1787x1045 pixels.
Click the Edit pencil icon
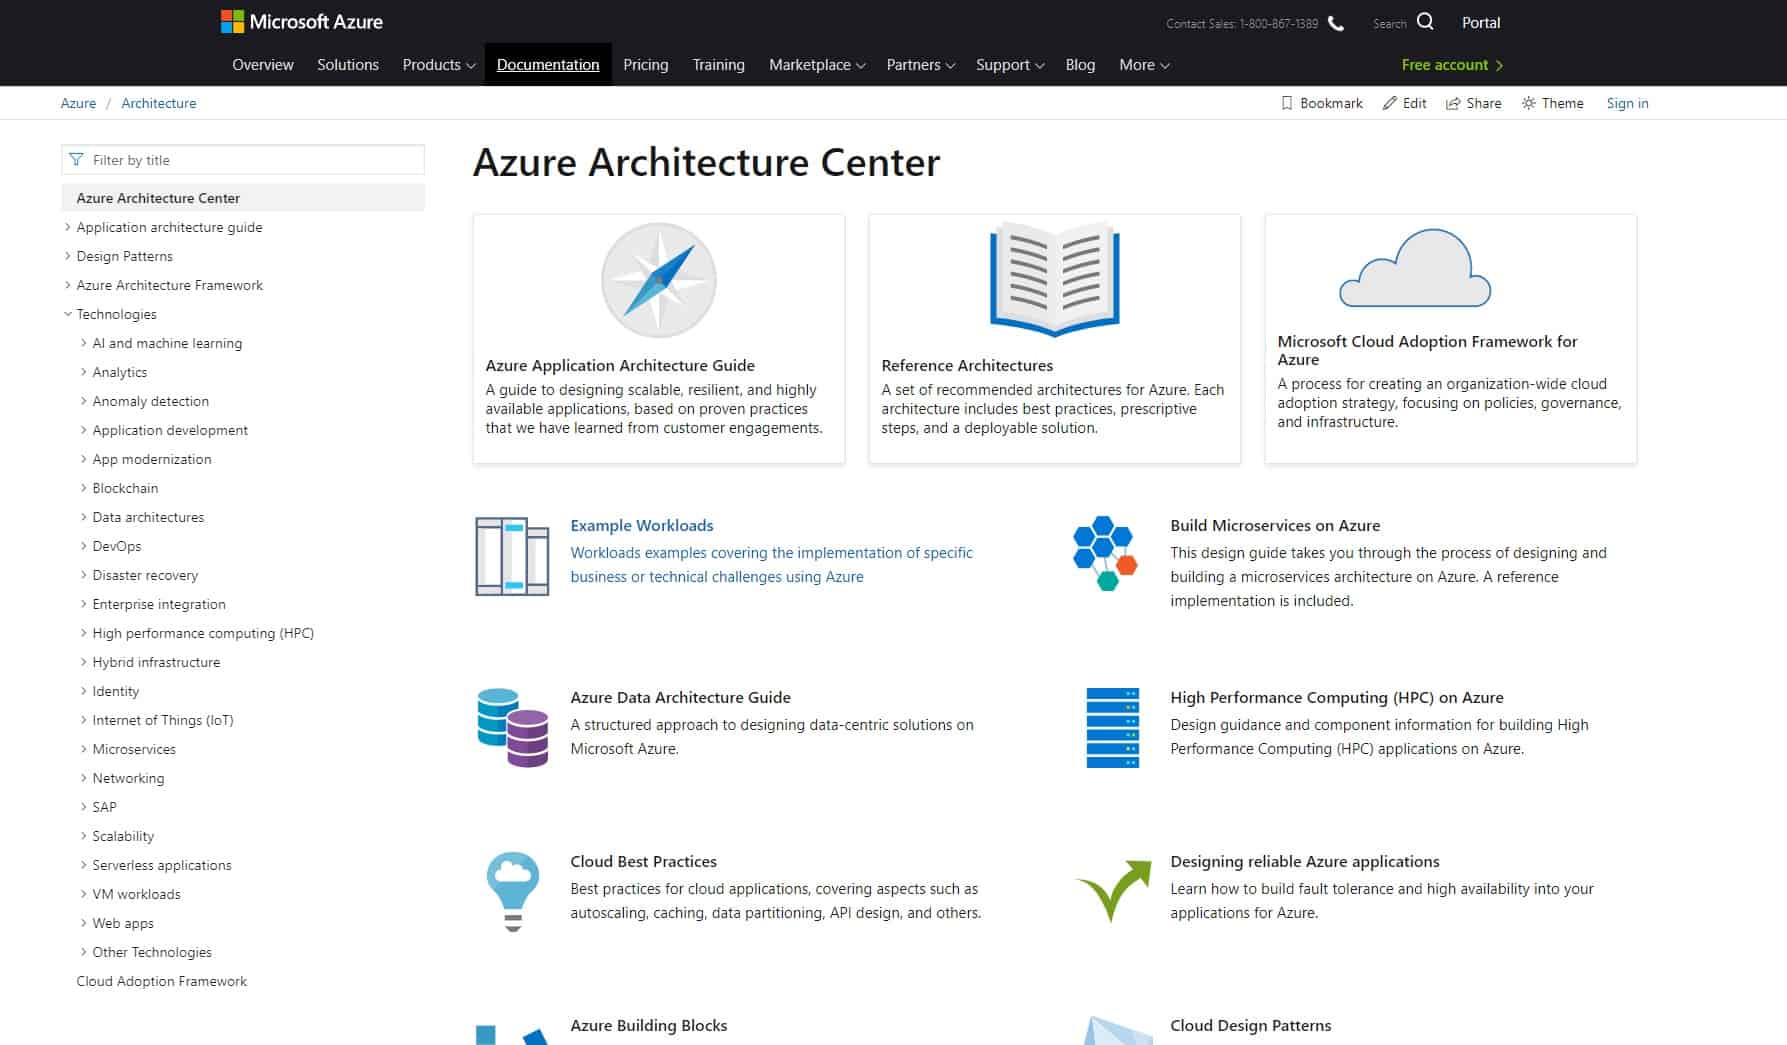point(1390,103)
